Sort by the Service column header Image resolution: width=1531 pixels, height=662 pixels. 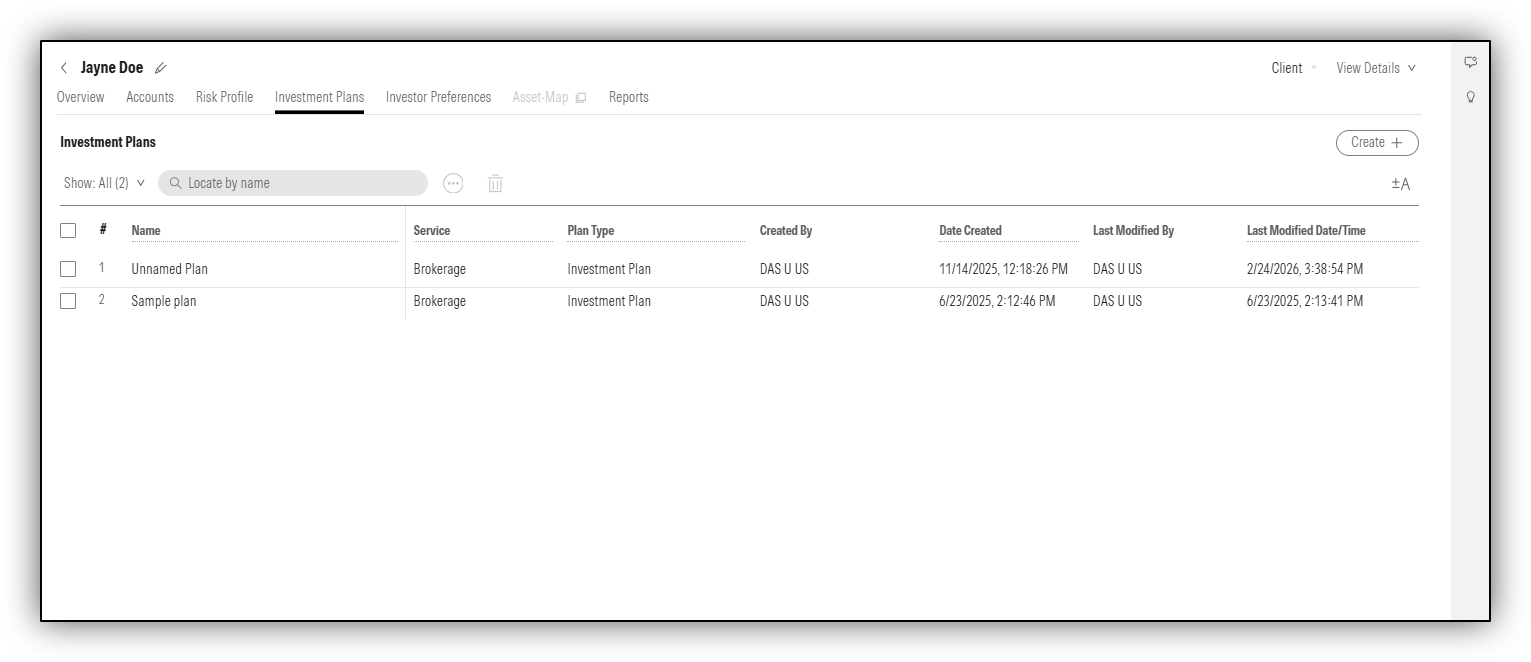point(432,230)
